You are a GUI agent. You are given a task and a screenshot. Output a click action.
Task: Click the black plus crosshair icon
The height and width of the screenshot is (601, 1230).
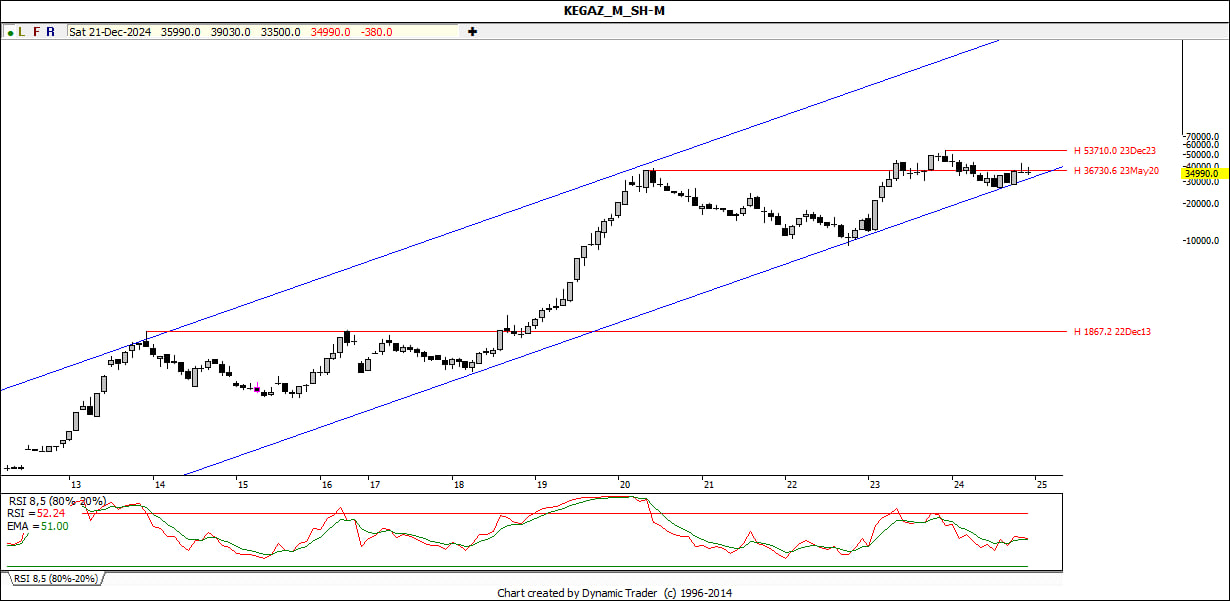point(472,32)
